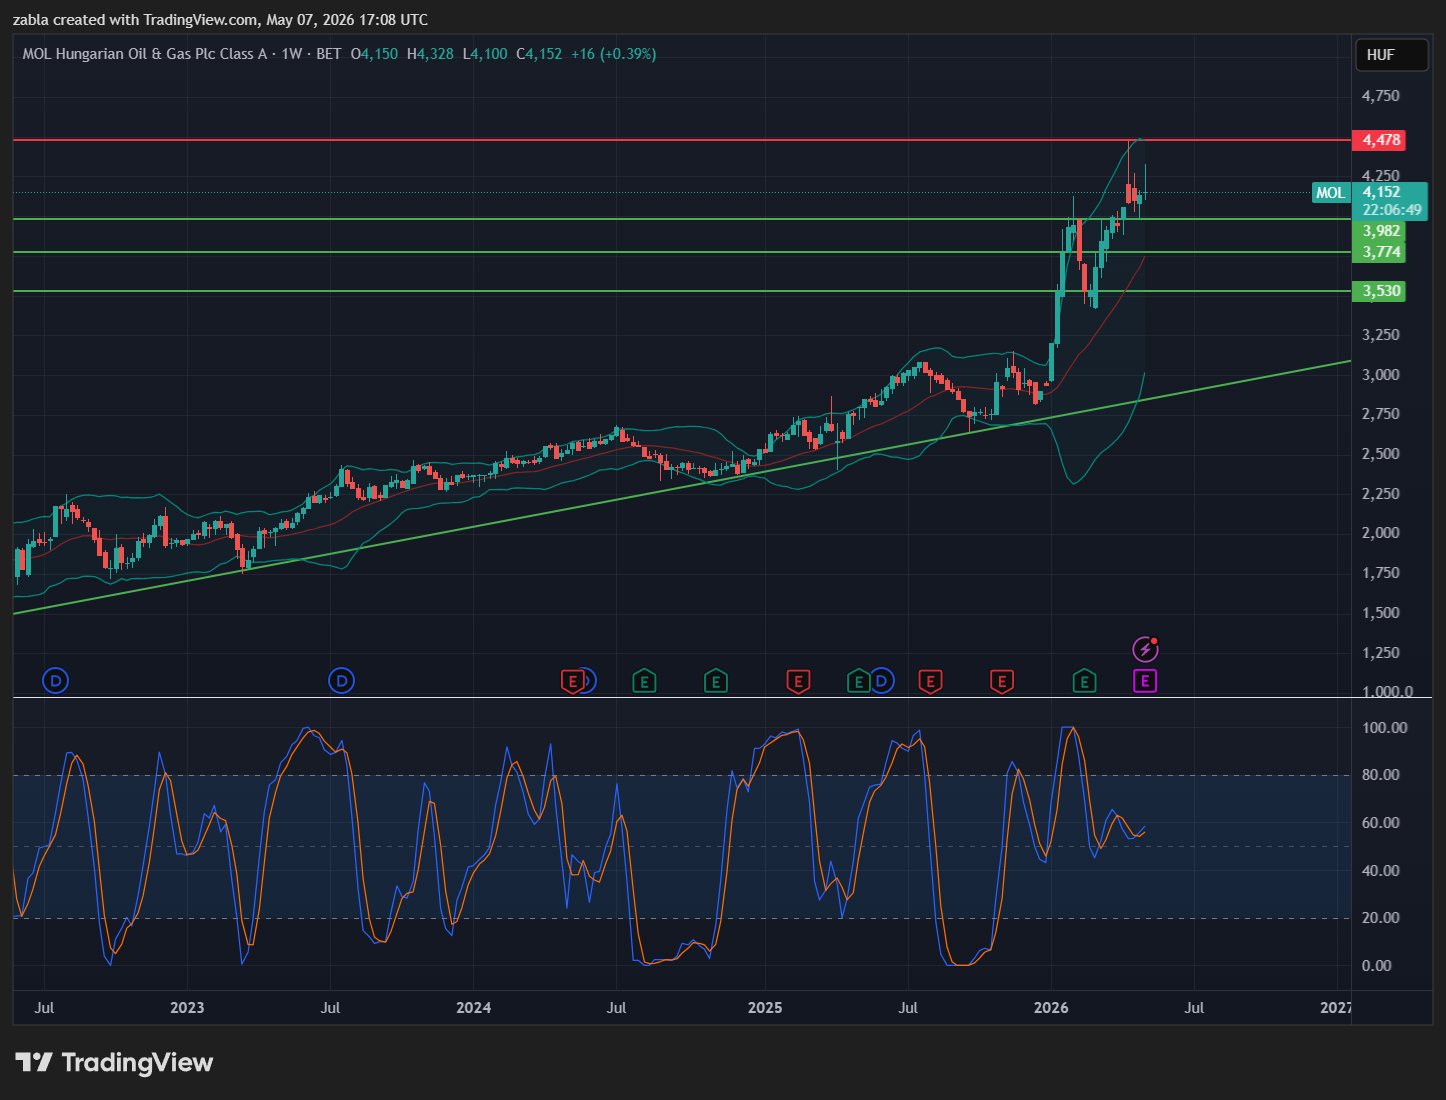Screen dimensions: 1446x1100
Task: Click the MOL last price tag
Action: tap(1331, 193)
